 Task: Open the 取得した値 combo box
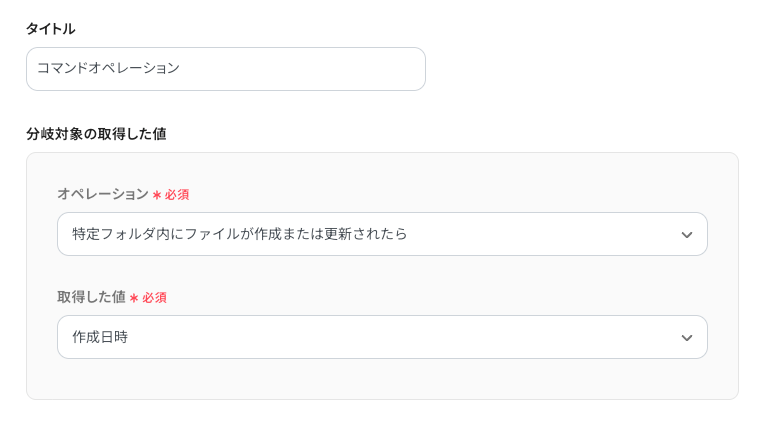[382, 337]
